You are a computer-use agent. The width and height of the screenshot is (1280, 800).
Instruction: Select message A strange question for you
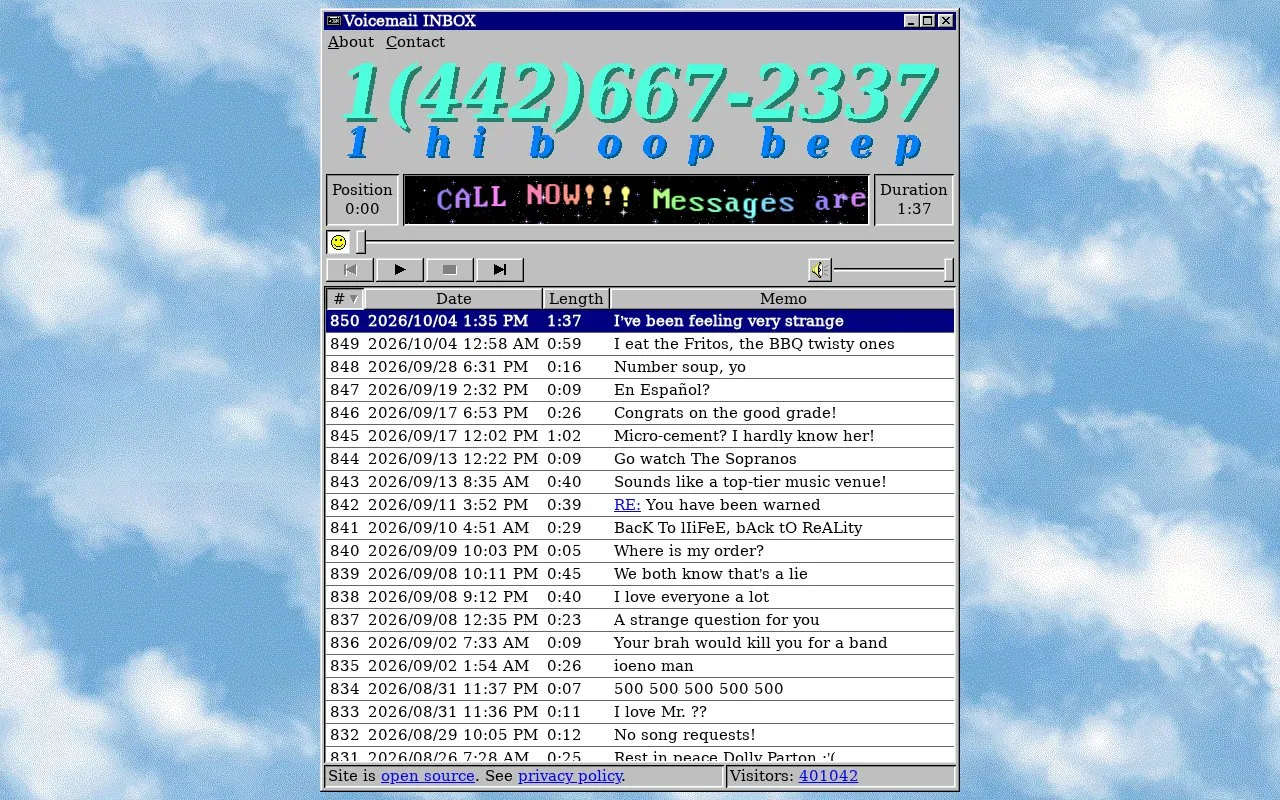(640, 620)
